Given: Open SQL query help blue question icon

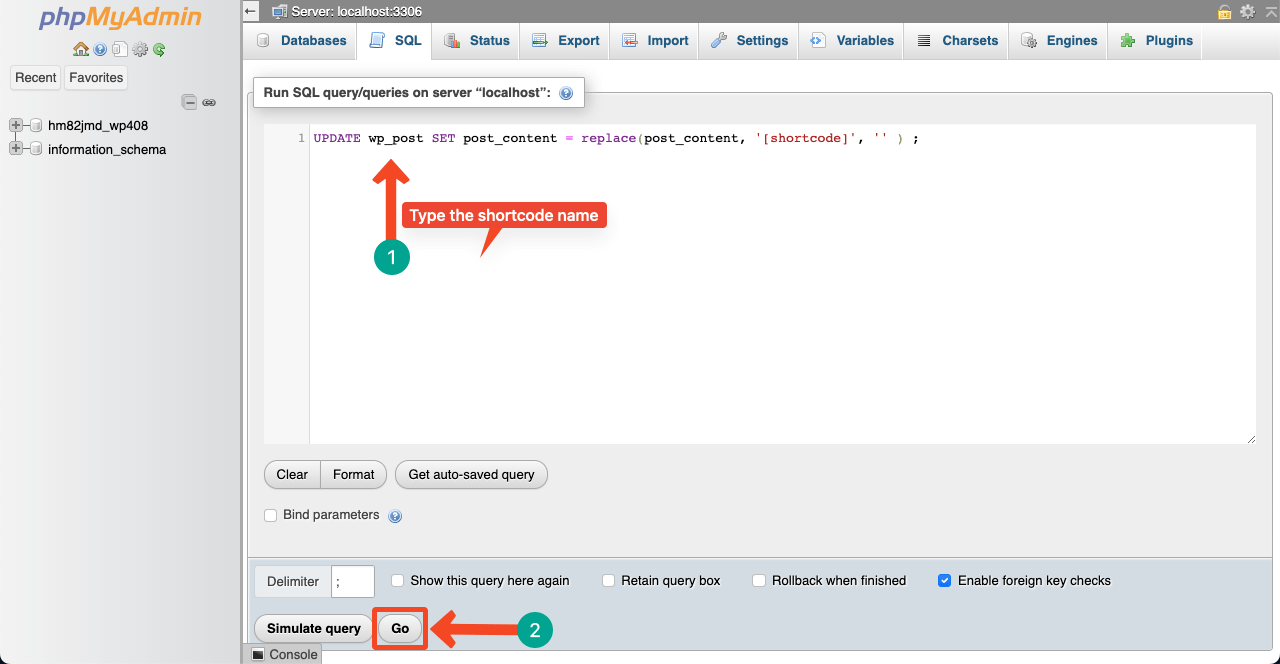Looking at the screenshot, I should coord(566,93).
